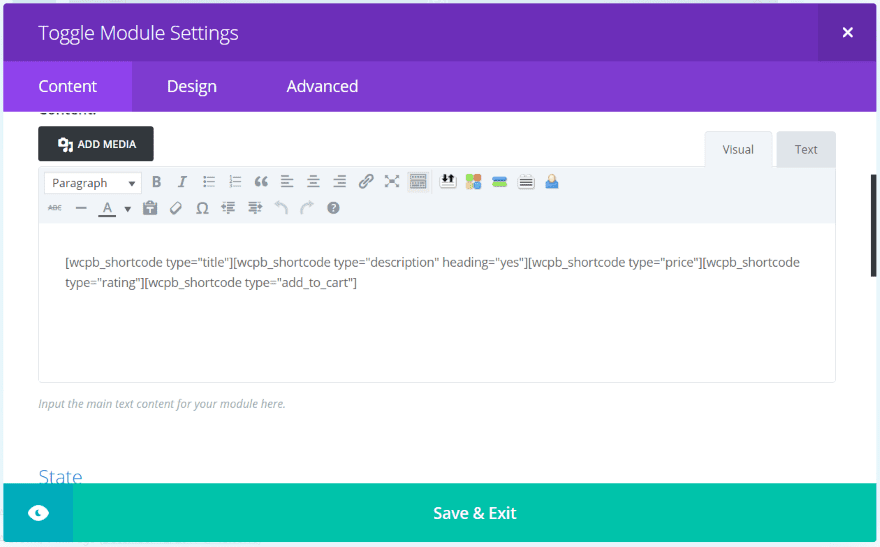Image resolution: width=880 pixels, height=547 pixels.
Task: Click the insert link icon
Action: point(366,182)
